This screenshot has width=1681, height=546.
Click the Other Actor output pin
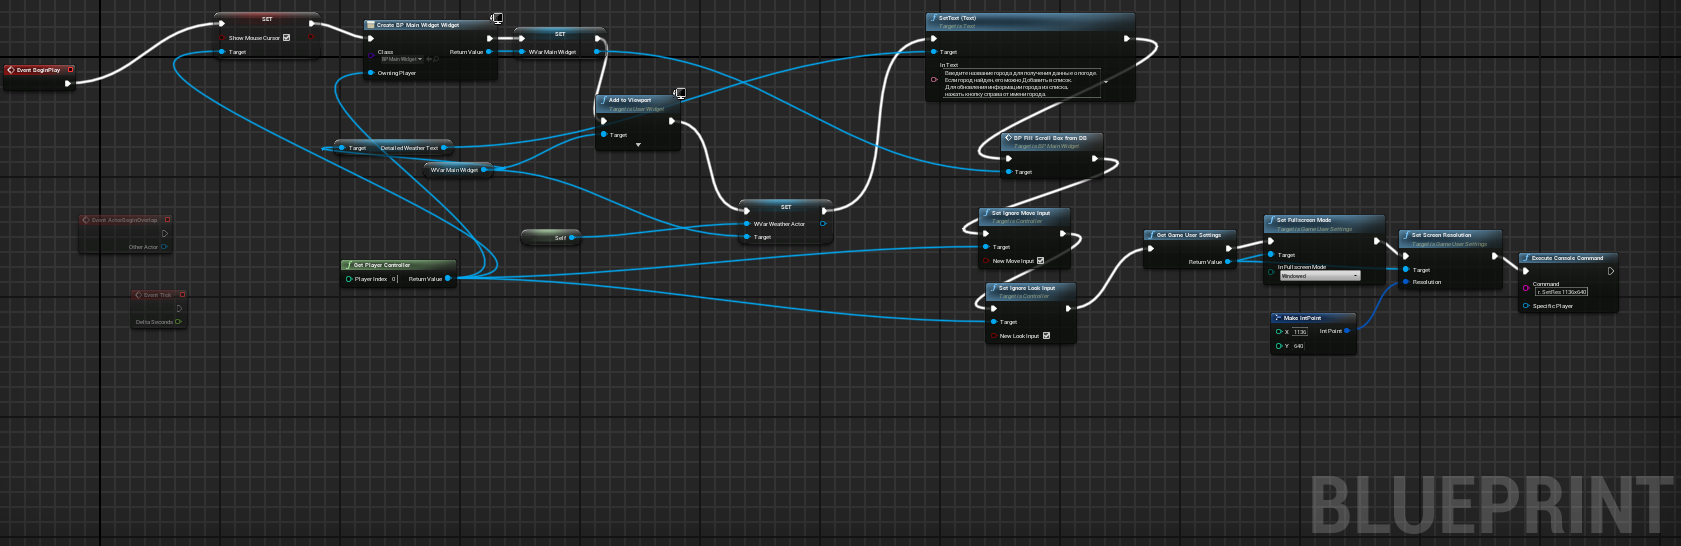tap(164, 247)
